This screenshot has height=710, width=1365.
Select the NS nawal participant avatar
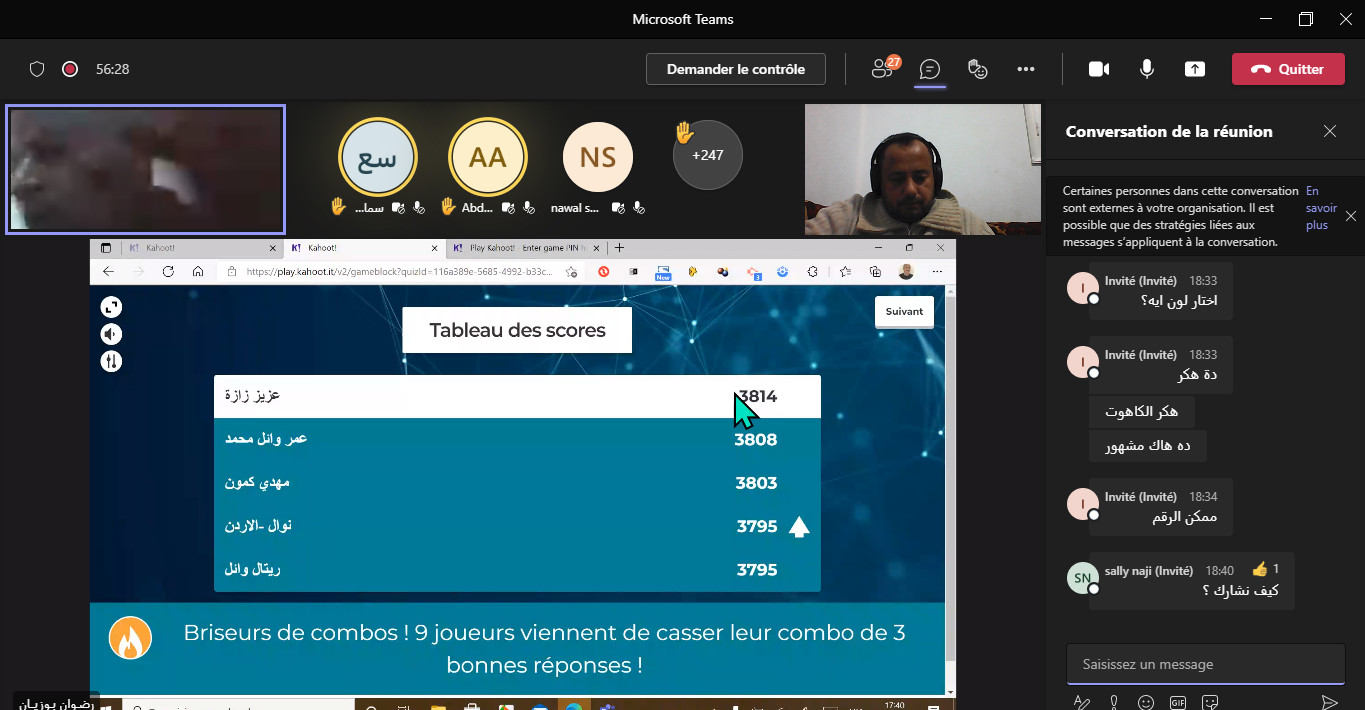[598, 157]
